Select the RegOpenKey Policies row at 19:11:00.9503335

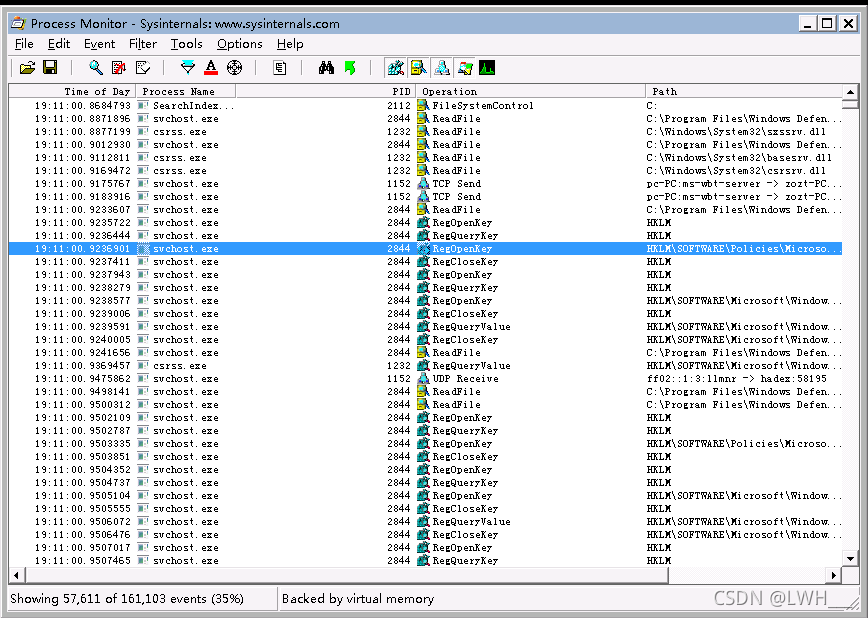click(x=425, y=444)
